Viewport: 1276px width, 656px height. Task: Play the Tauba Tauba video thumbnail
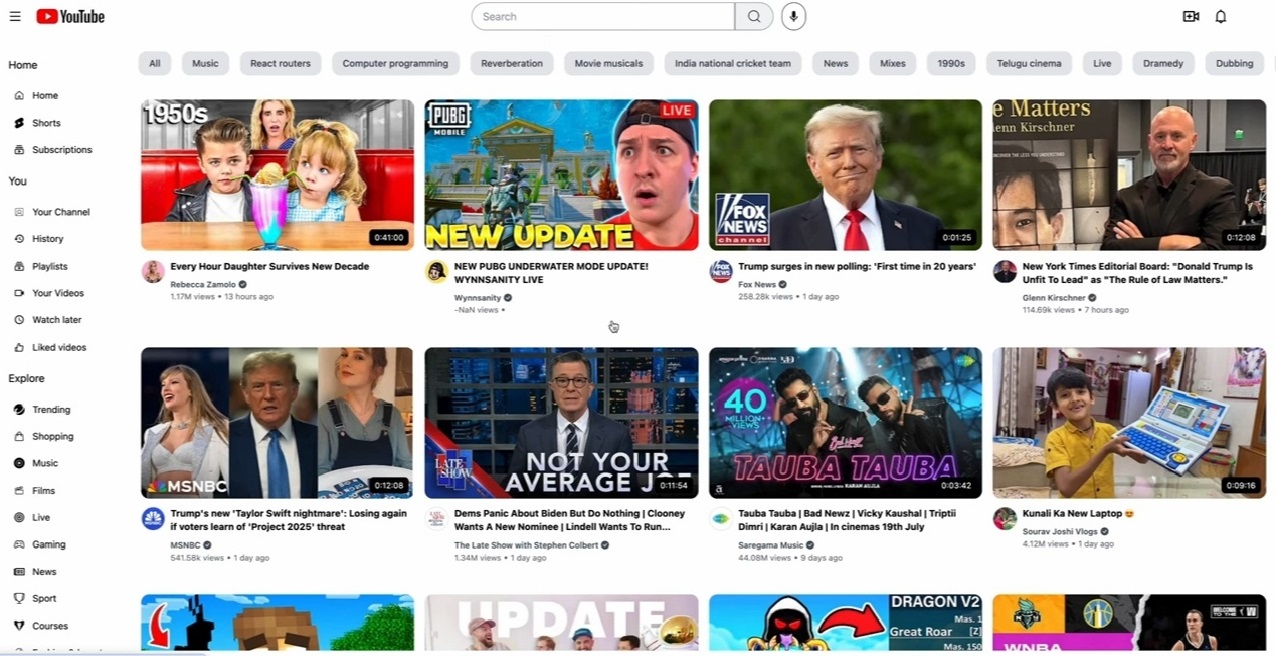pos(845,422)
